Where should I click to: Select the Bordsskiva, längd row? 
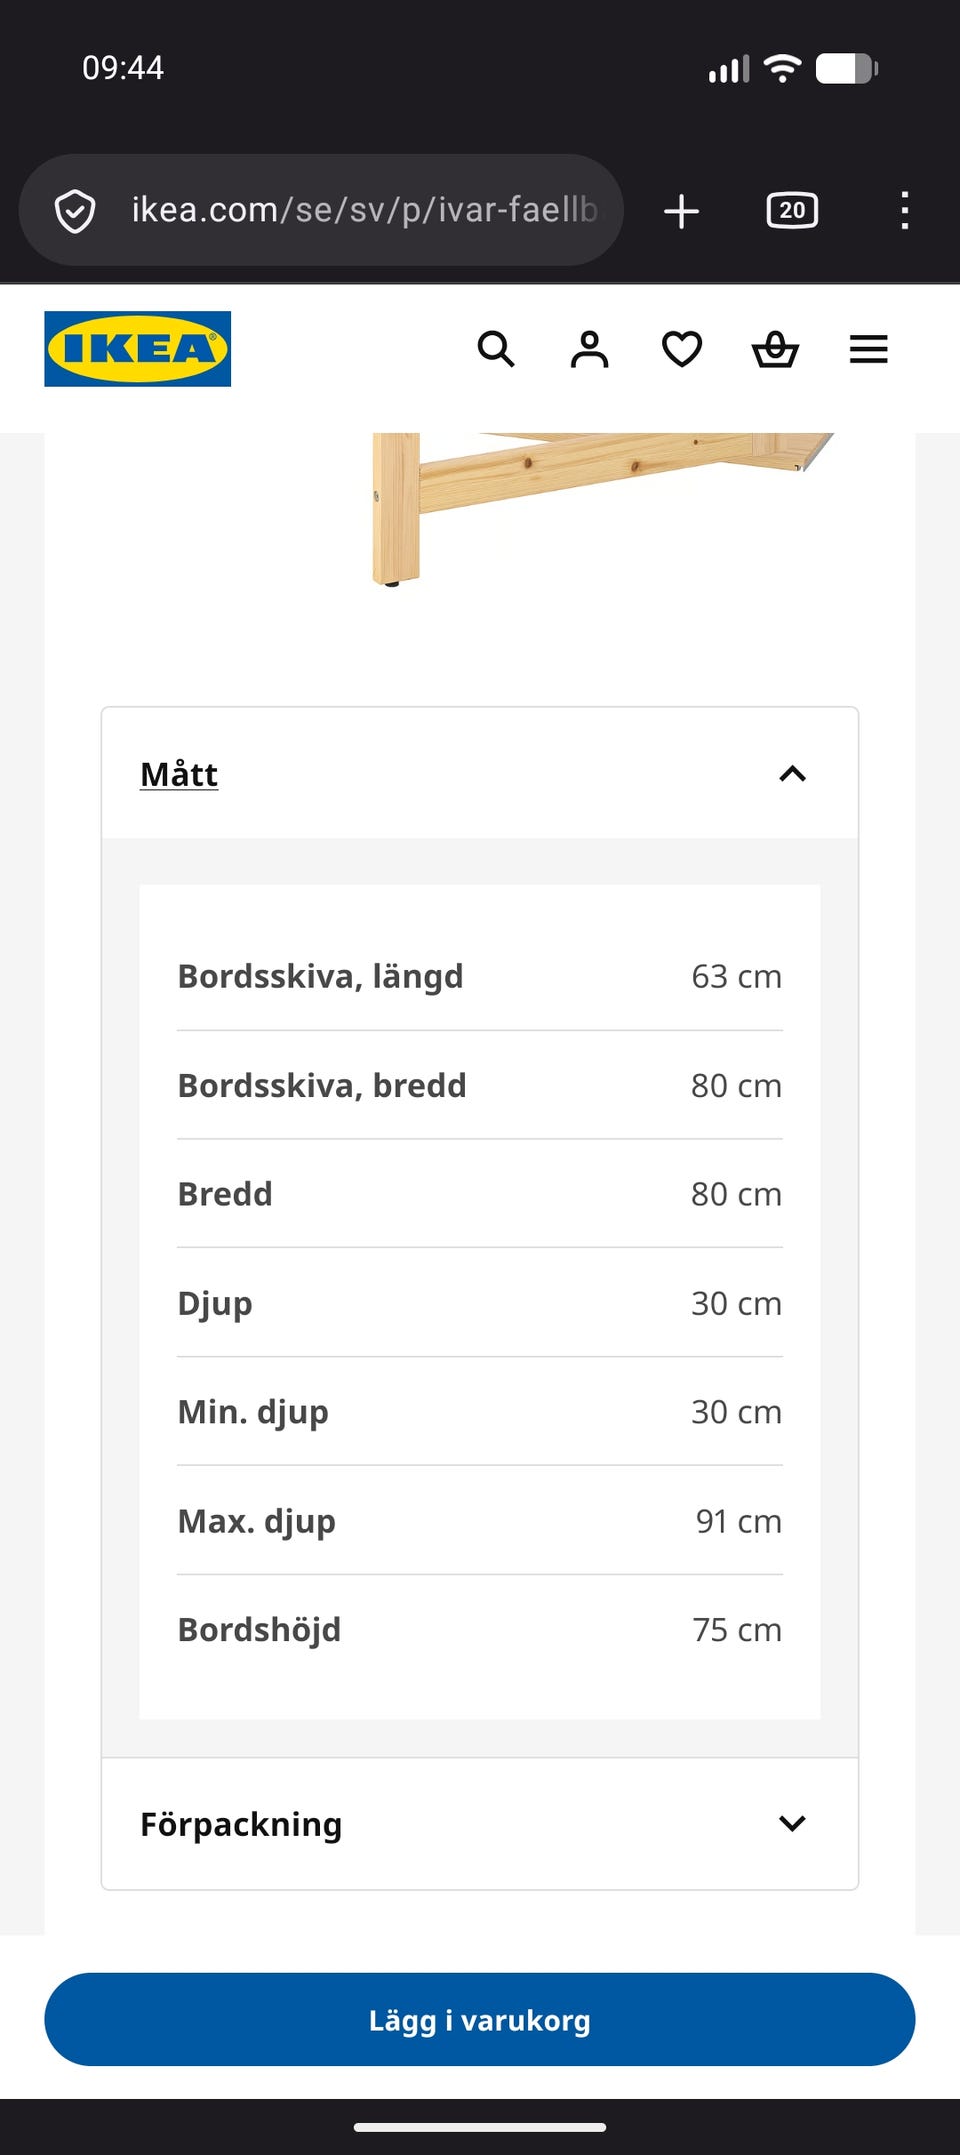[480, 976]
